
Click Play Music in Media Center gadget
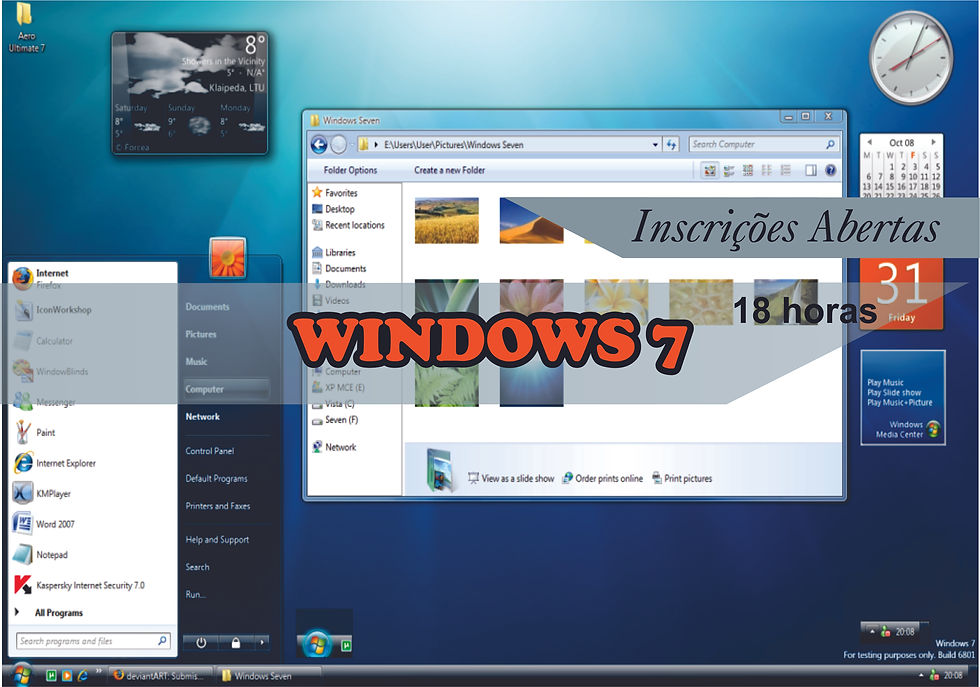coord(885,382)
